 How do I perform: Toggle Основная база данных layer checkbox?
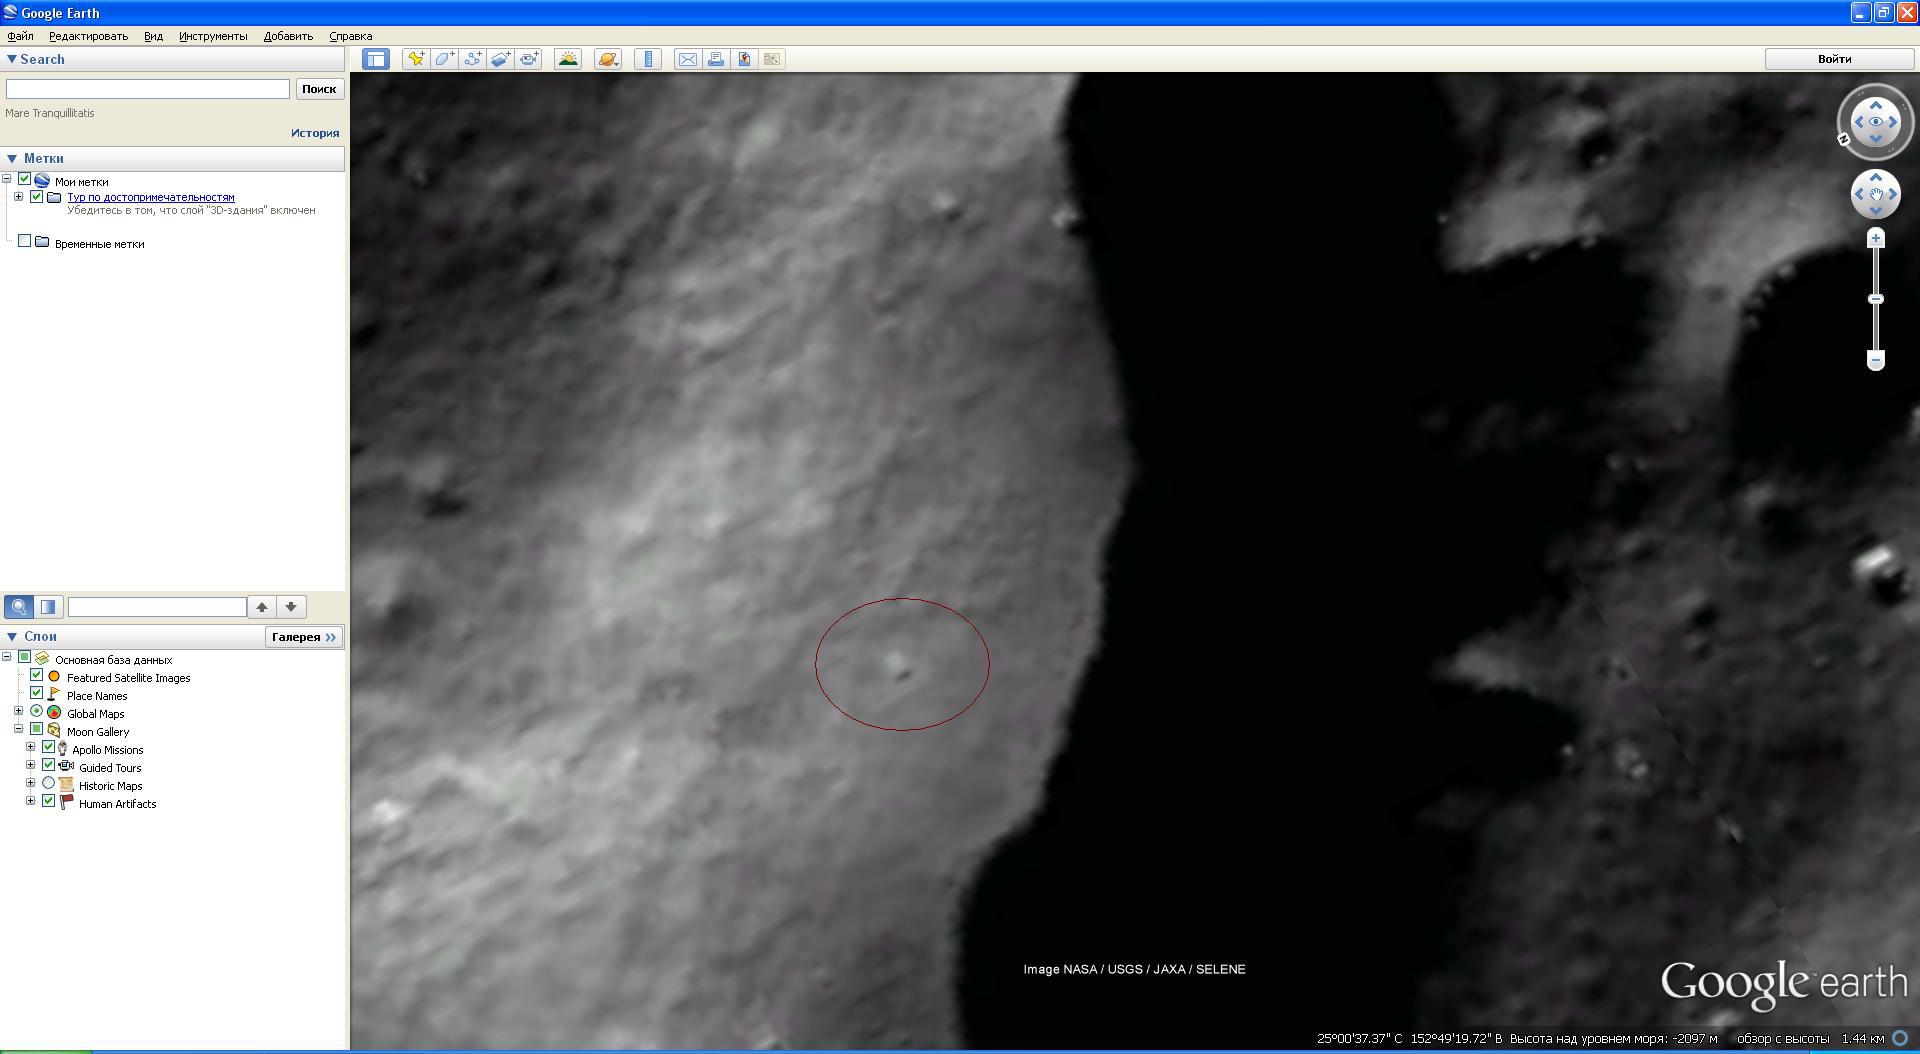(x=25, y=658)
